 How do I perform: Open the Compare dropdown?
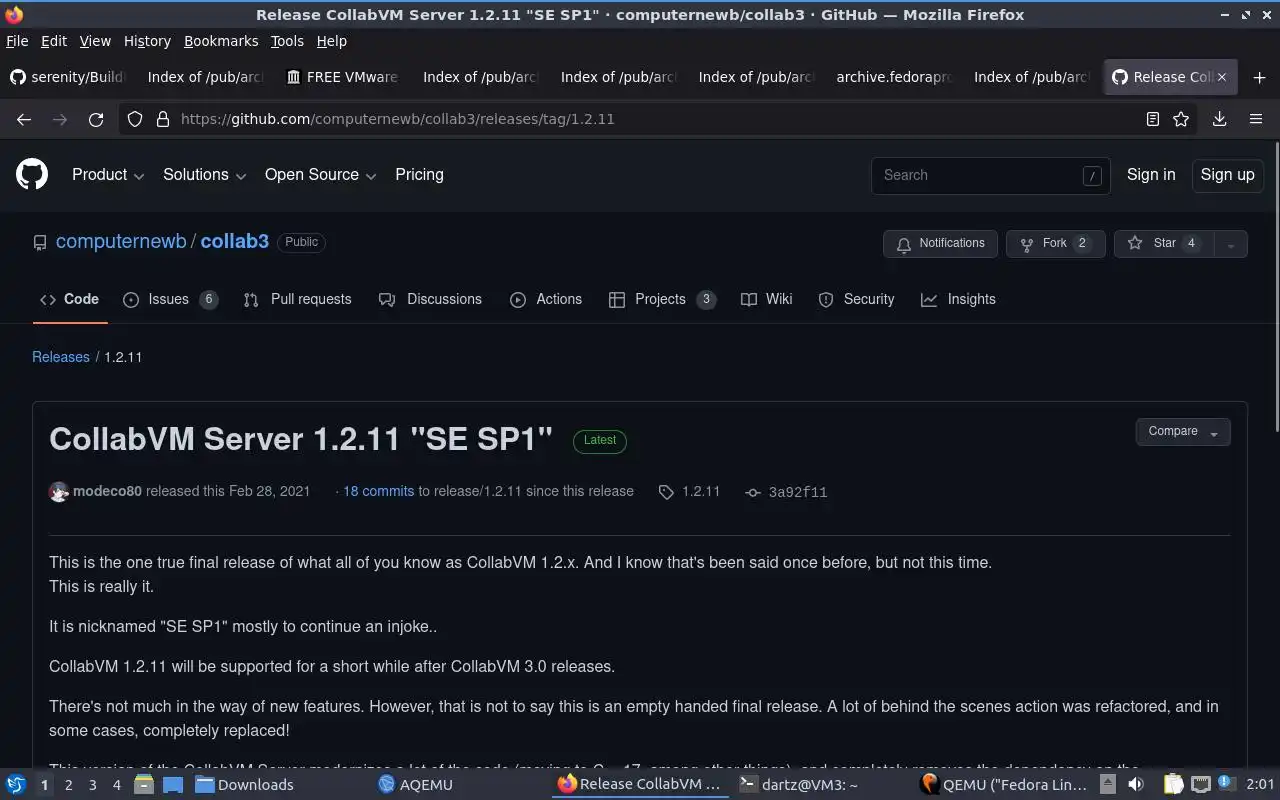(x=1183, y=432)
